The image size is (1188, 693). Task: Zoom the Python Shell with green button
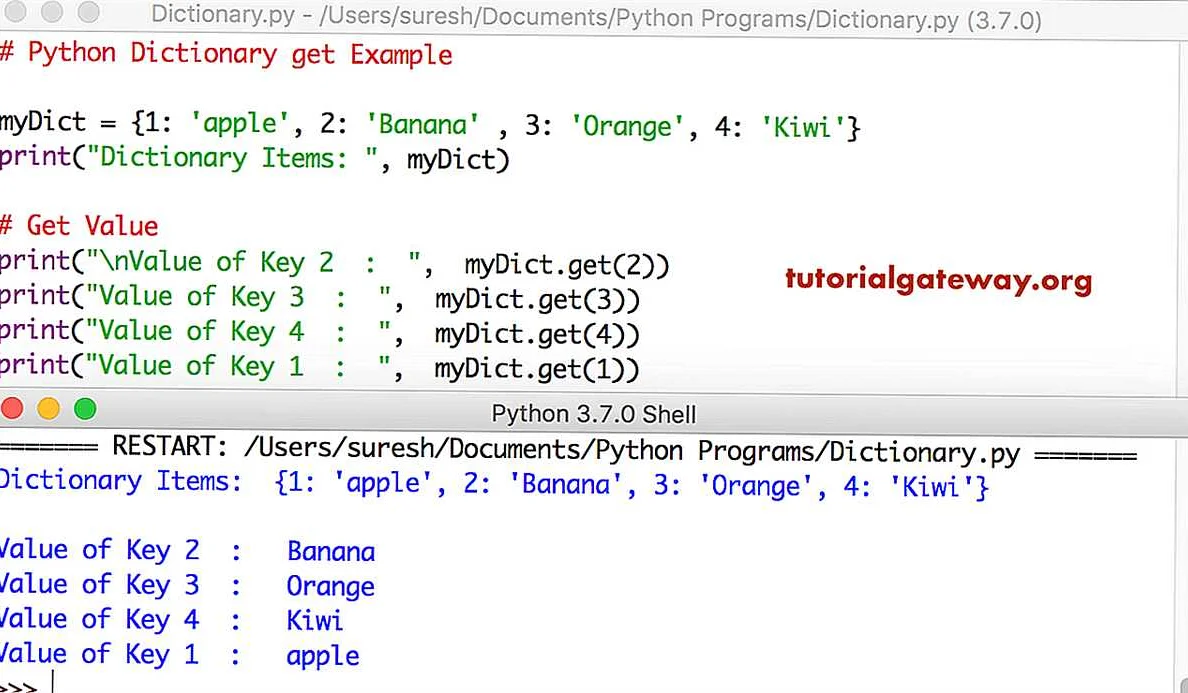tap(85, 409)
